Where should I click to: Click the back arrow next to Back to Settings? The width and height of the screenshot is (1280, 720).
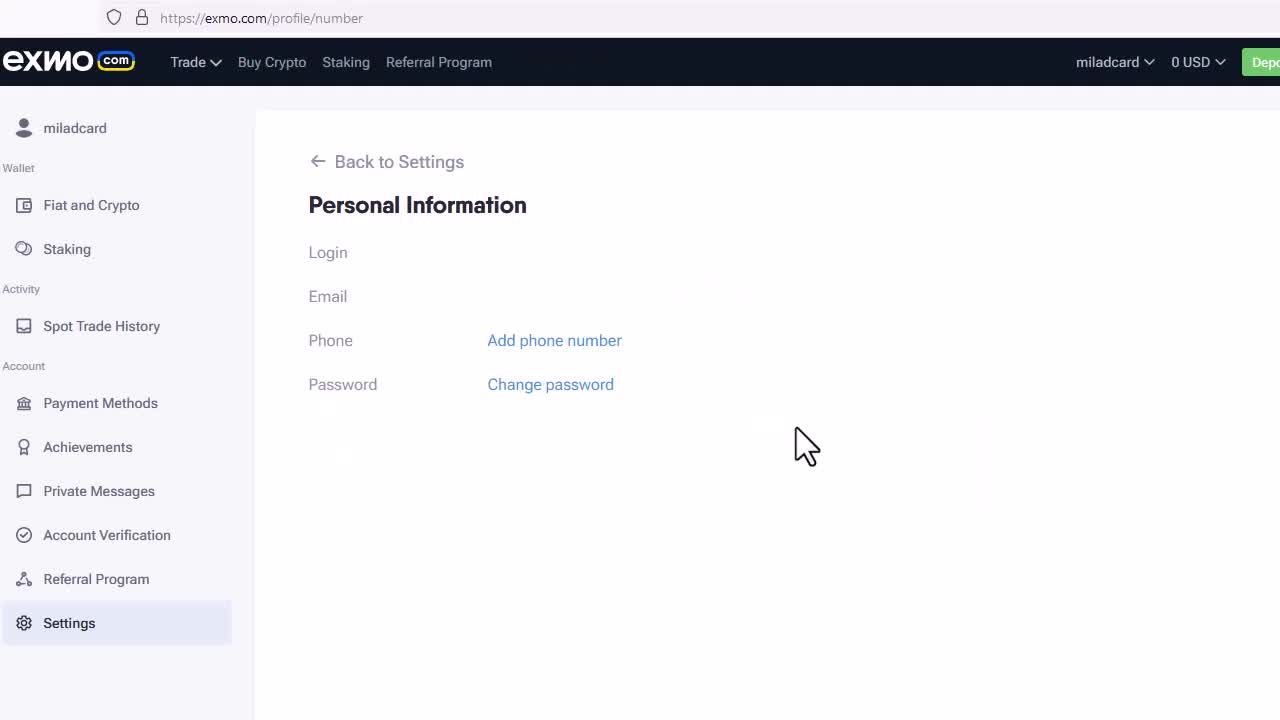[318, 162]
